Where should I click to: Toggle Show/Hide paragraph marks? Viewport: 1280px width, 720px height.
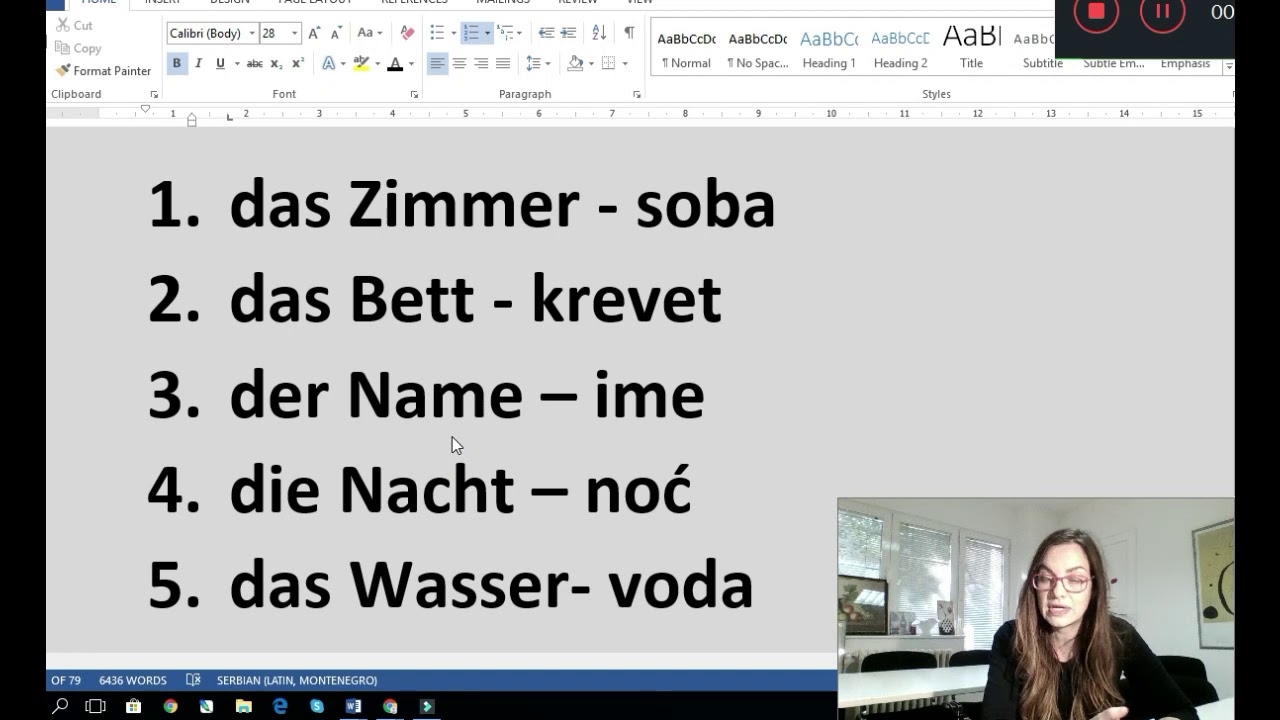tap(629, 33)
